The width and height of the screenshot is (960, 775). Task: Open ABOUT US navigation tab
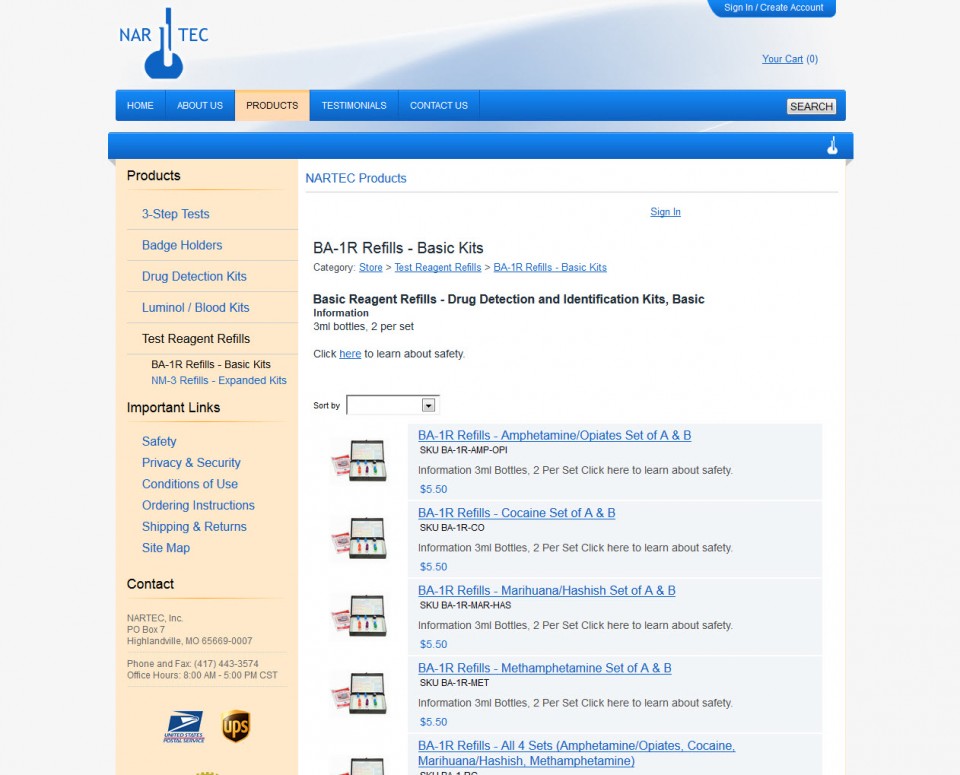(x=200, y=105)
